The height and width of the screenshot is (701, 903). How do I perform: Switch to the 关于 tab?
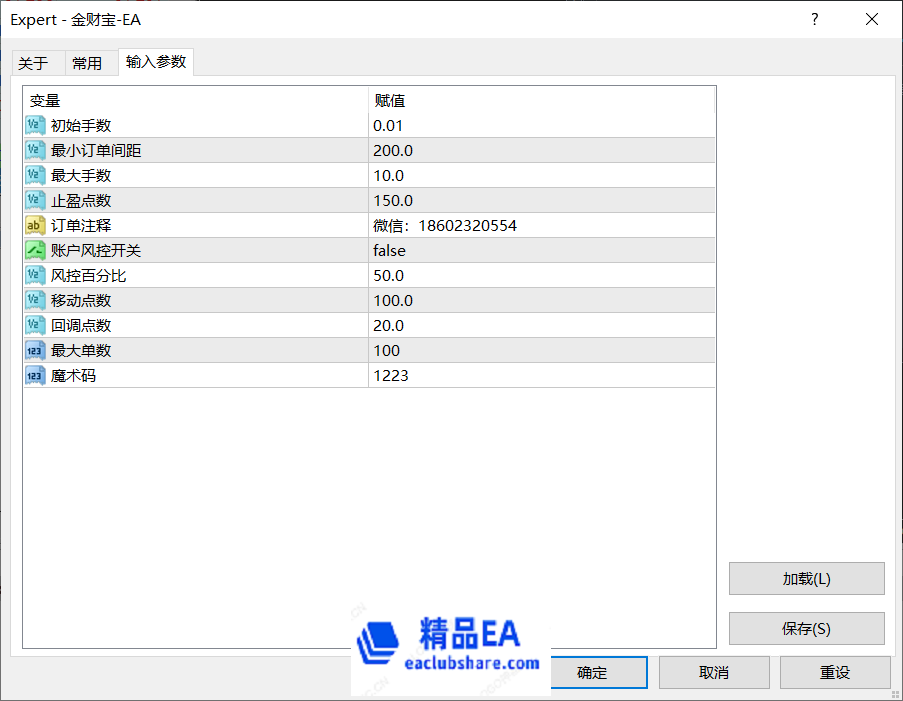pyautogui.click(x=33, y=63)
